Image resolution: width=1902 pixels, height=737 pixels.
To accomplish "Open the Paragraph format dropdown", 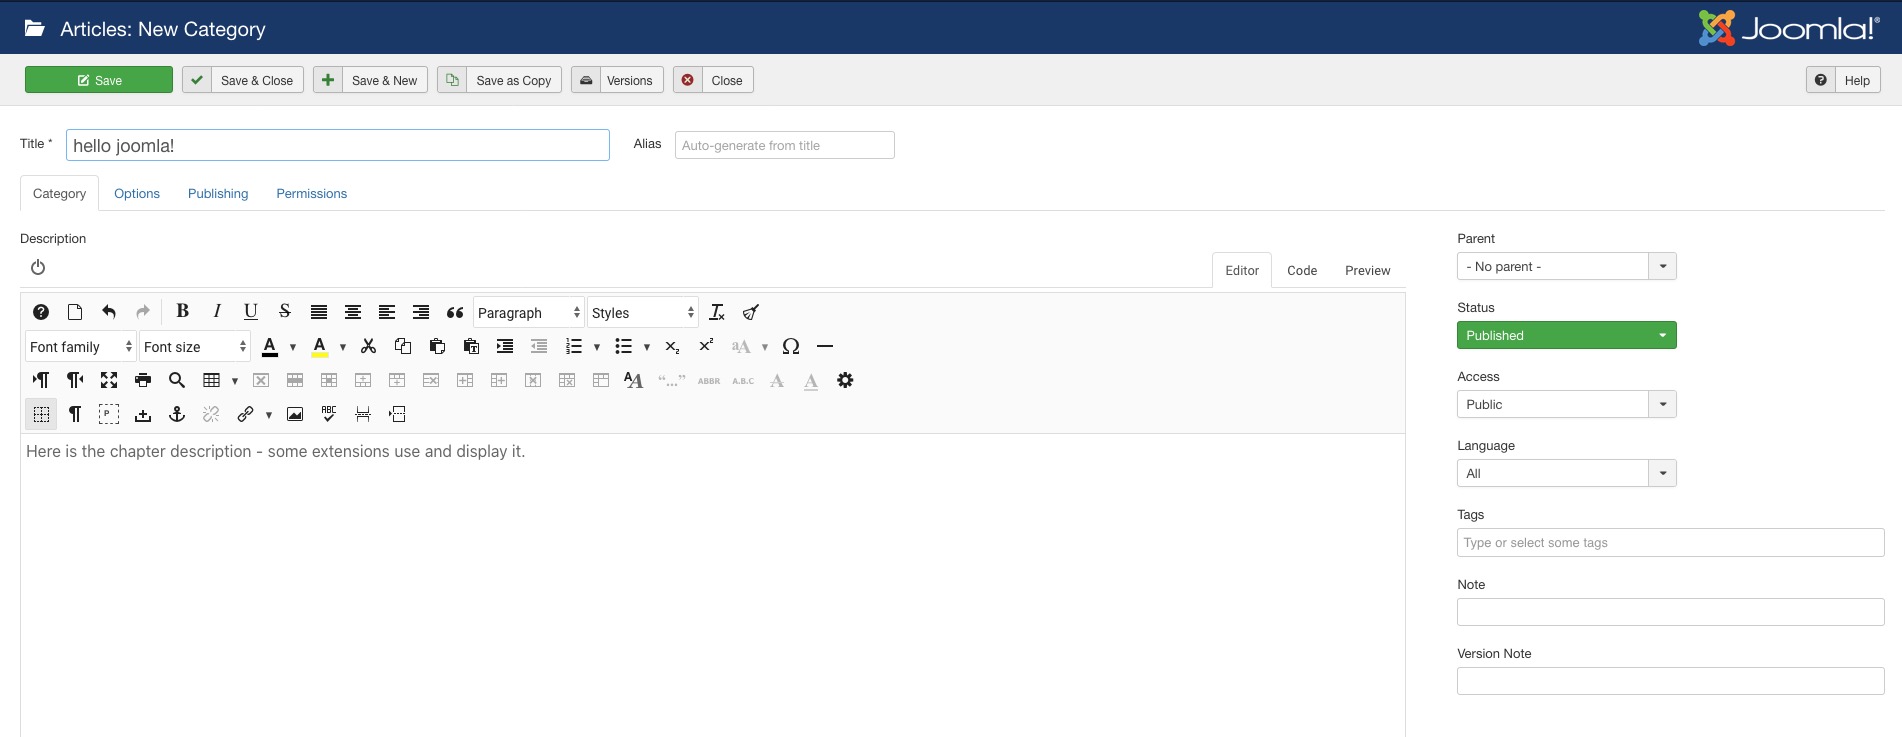I will tap(529, 313).
